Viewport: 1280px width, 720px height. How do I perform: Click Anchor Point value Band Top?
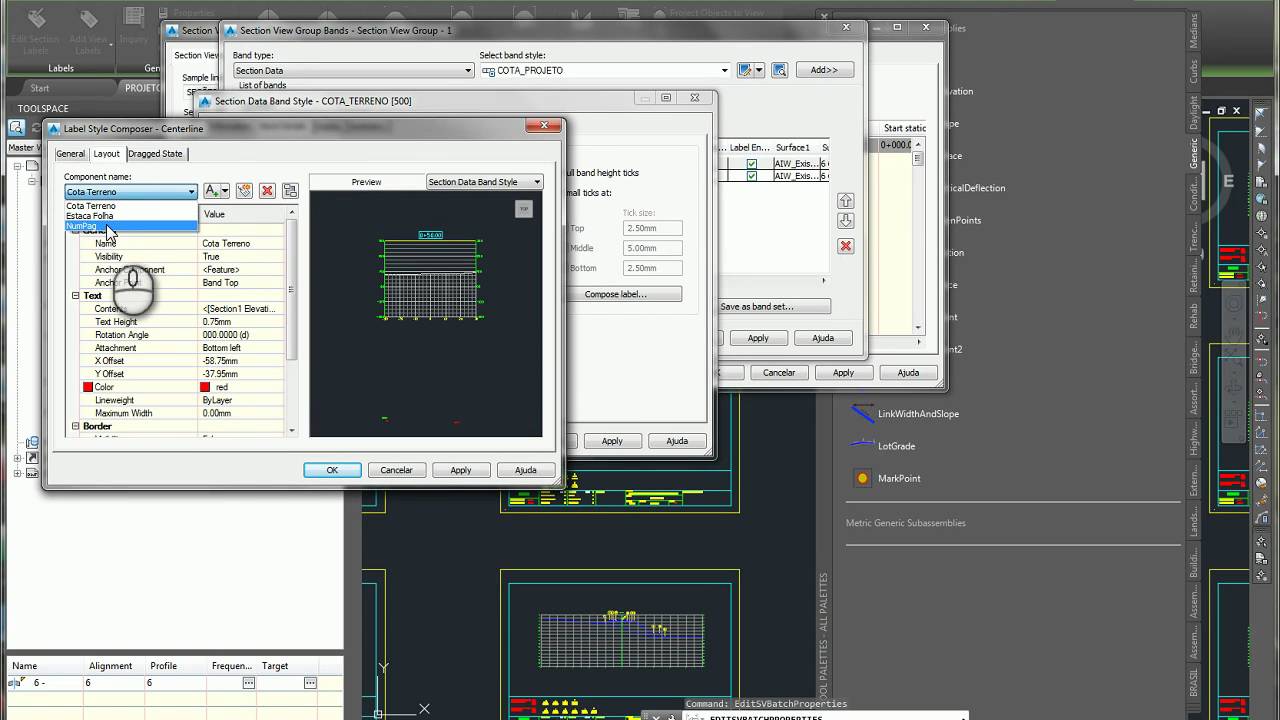point(243,283)
